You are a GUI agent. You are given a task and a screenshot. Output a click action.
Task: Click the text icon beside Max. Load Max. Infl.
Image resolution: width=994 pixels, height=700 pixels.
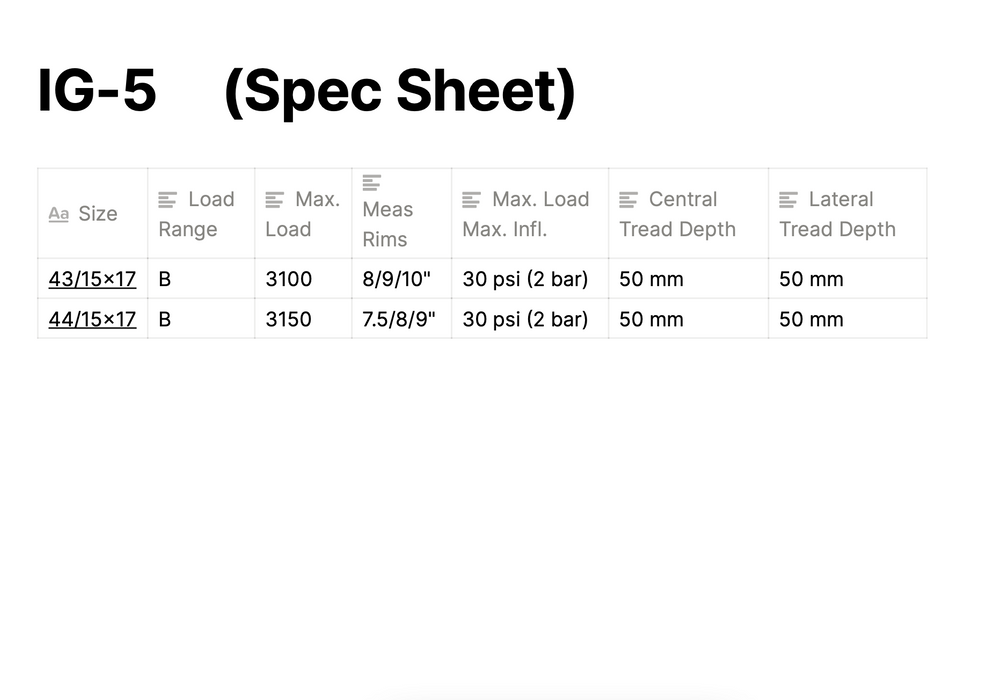pos(472,200)
